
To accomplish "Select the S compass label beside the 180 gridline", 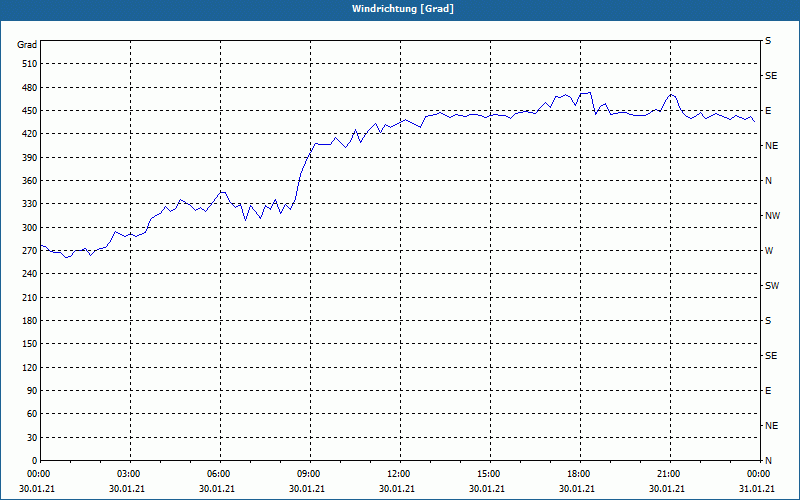I will pyautogui.click(x=768, y=321).
